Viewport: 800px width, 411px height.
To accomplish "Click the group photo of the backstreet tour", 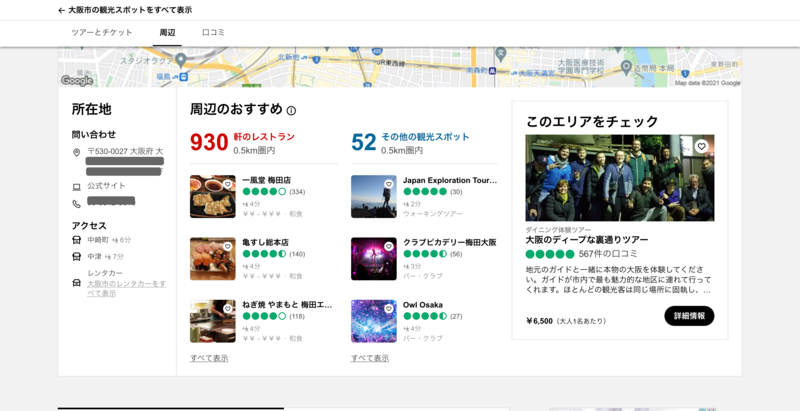I will click(620, 177).
